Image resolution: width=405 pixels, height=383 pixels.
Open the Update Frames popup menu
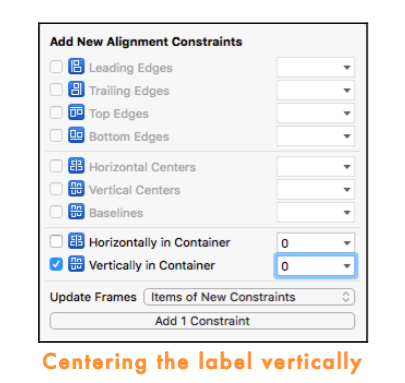click(x=249, y=297)
